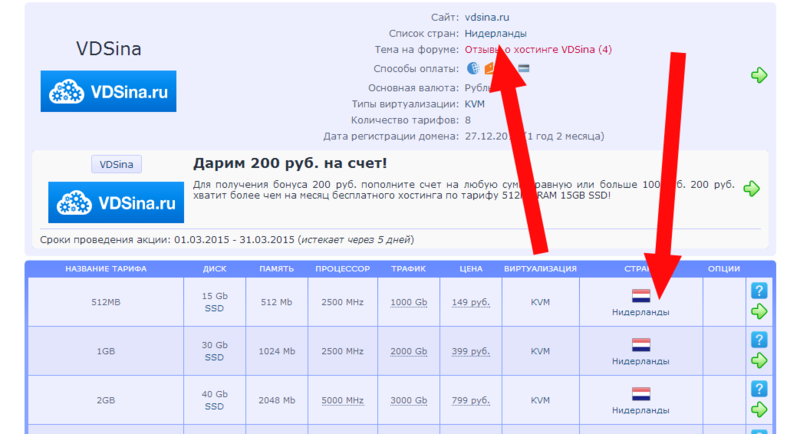The image size is (800, 434).
Task: Open question mark help for 512MB tariff
Action: click(x=759, y=291)
